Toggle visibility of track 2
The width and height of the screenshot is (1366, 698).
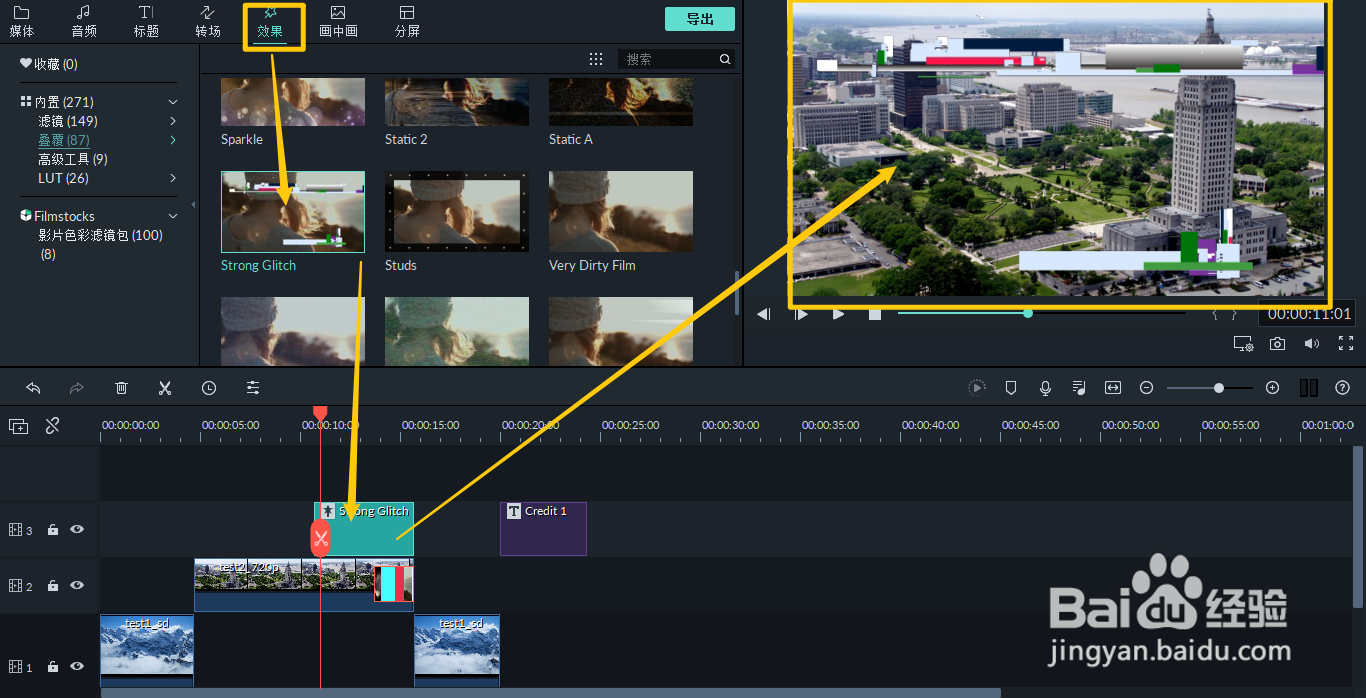[76, 585]
